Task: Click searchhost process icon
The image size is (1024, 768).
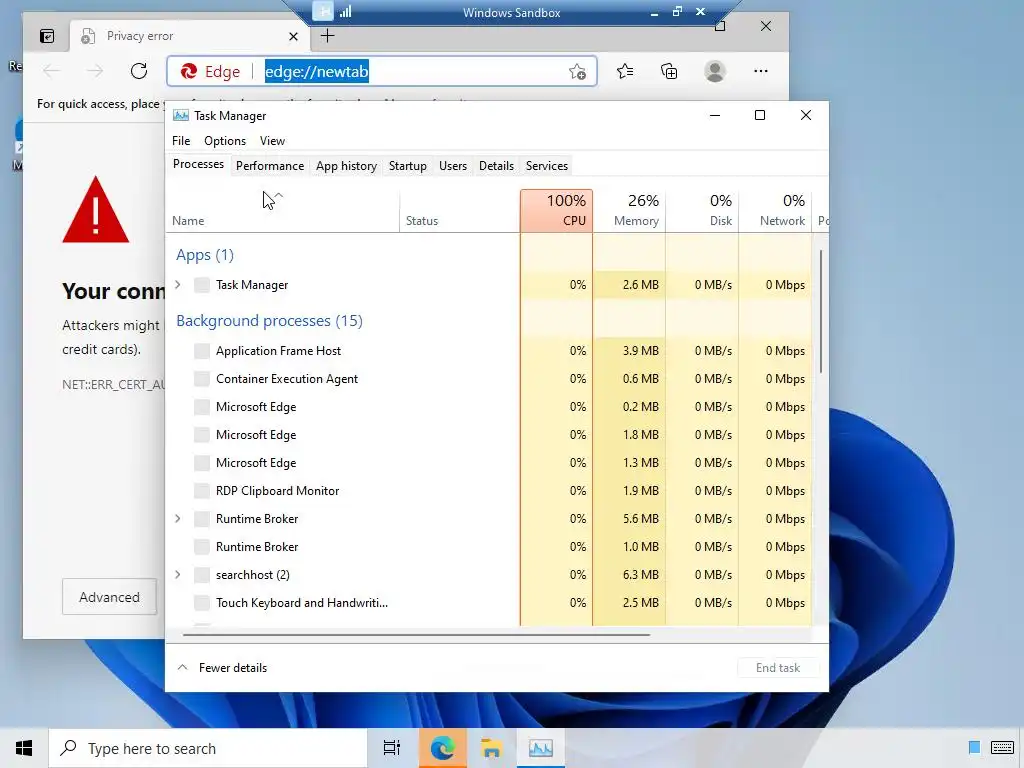Action: (202, 575)
